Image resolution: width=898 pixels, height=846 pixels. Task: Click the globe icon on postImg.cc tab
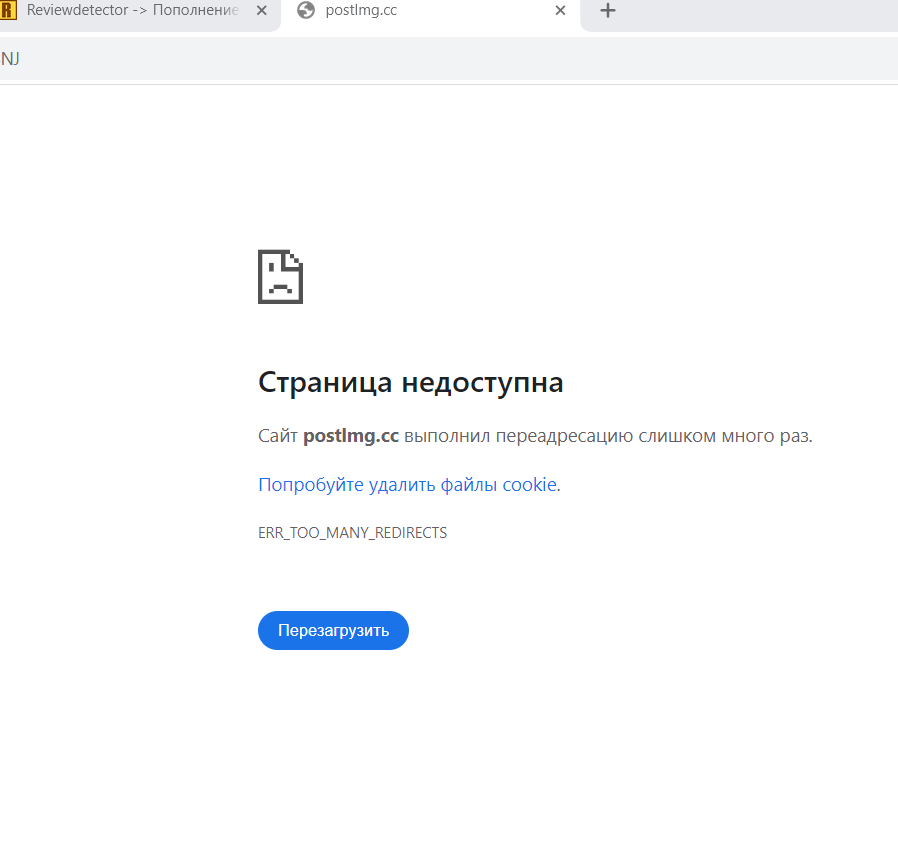(306, 10)
